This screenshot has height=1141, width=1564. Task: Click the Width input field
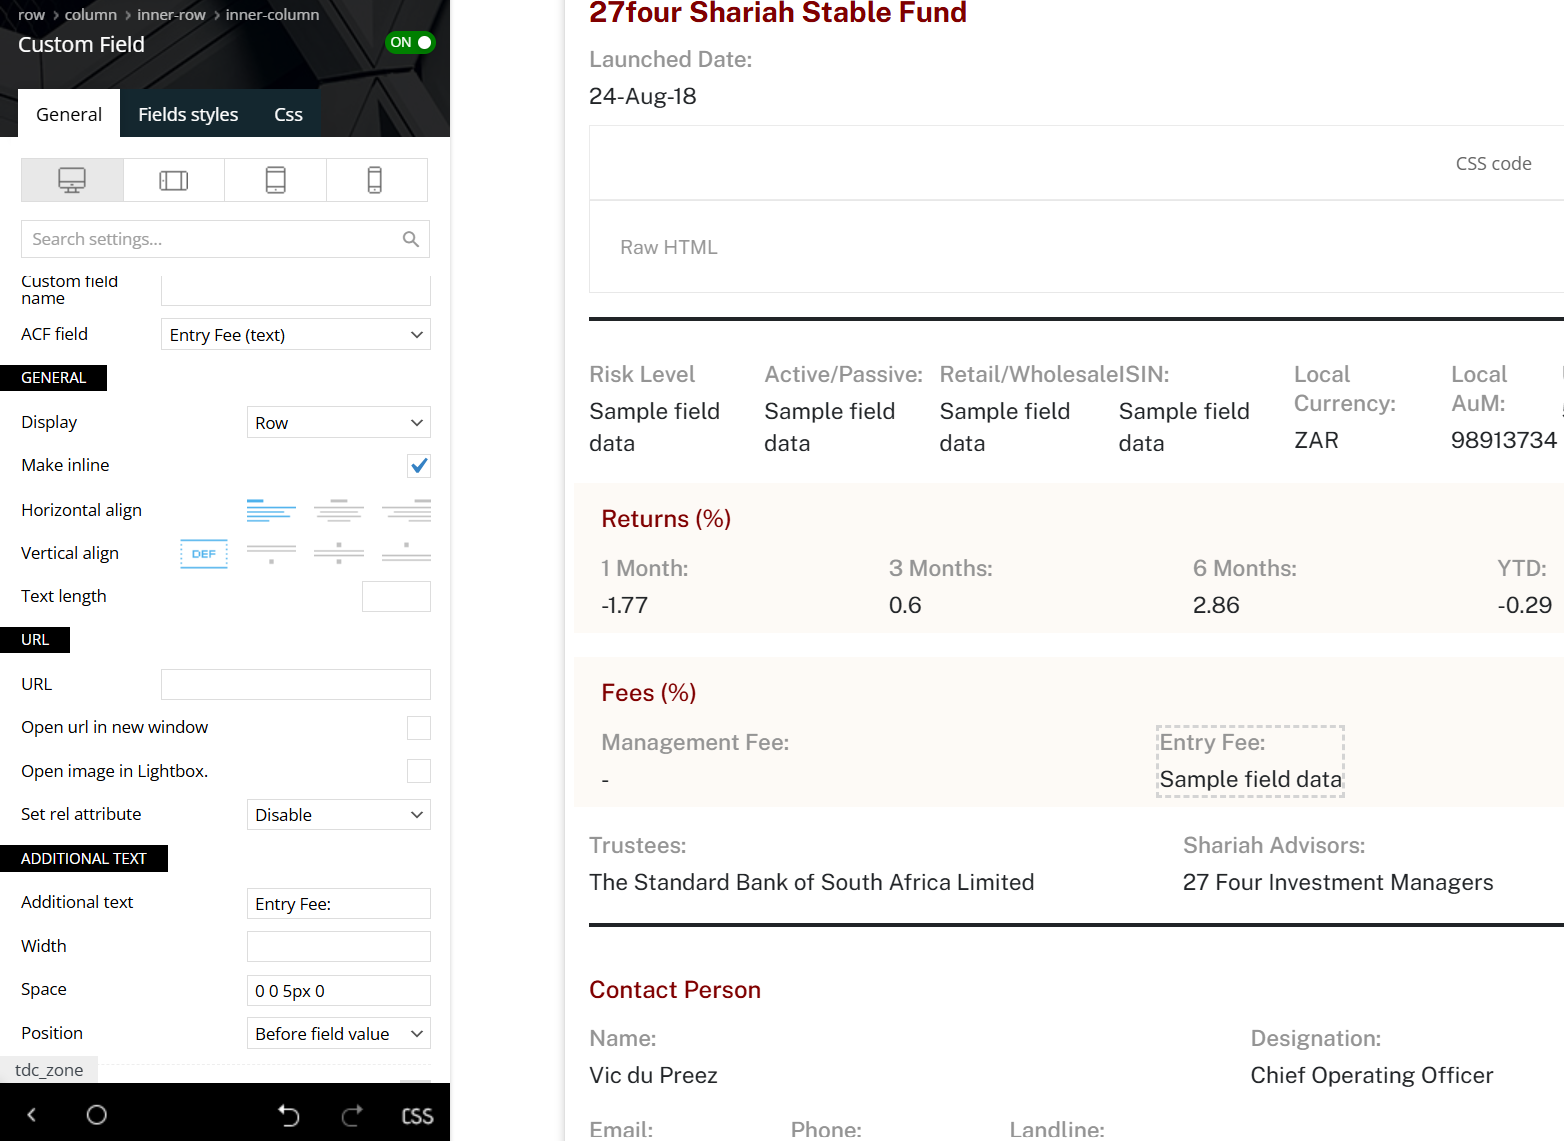tap(339, 947)
